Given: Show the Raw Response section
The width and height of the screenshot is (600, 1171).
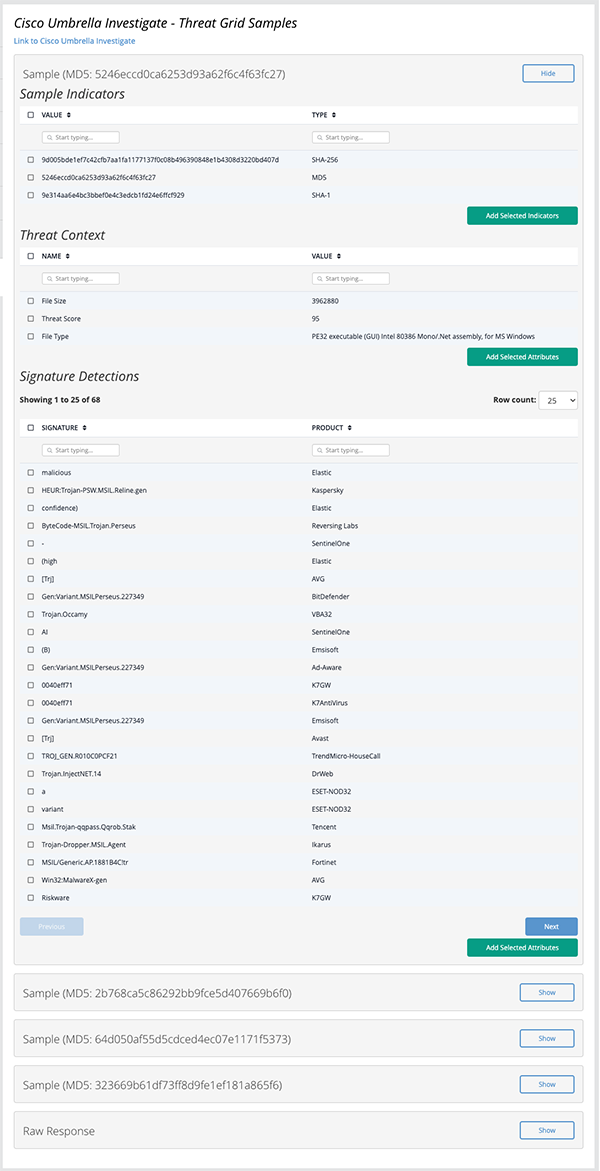Looking at the screenshot, I should click(x=547, y=1131).
